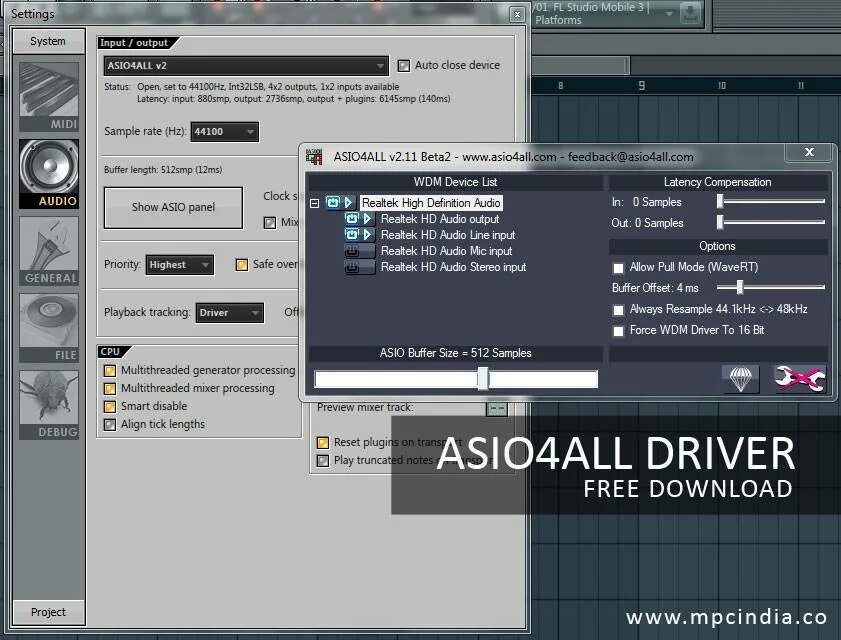Select the AUDIO settings speaker icon
841x640 pixels.
(x=49, y=174)
